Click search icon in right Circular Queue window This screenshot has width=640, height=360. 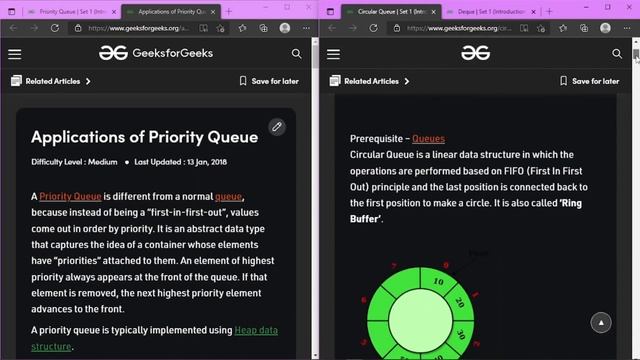pos(617,53)
